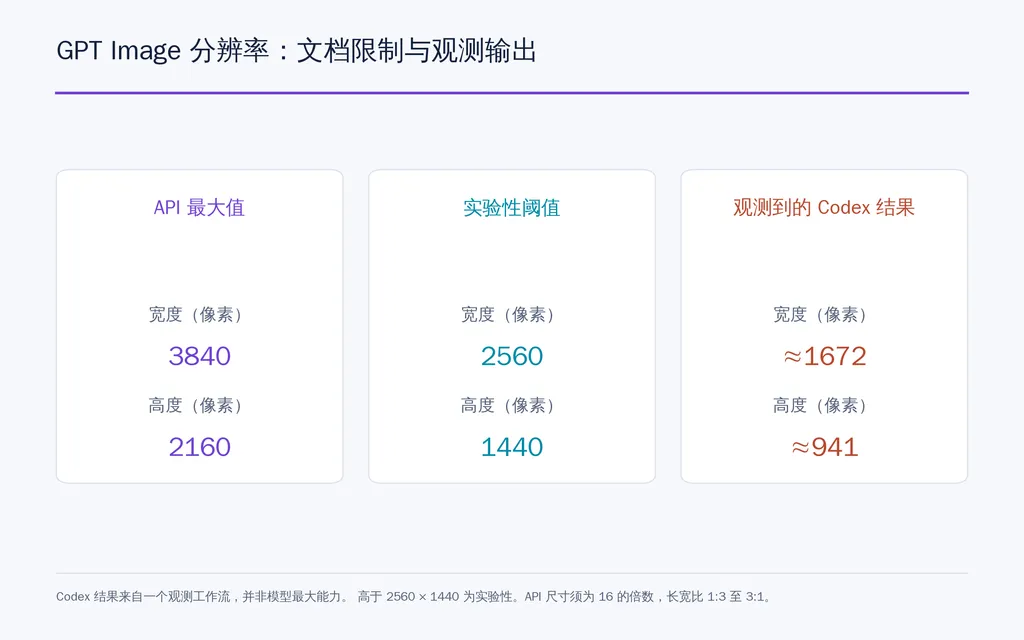The image size is (1024, 640).
Task: Click the value '1440' in the 实验性阈值 card
Action: point(511,447)
